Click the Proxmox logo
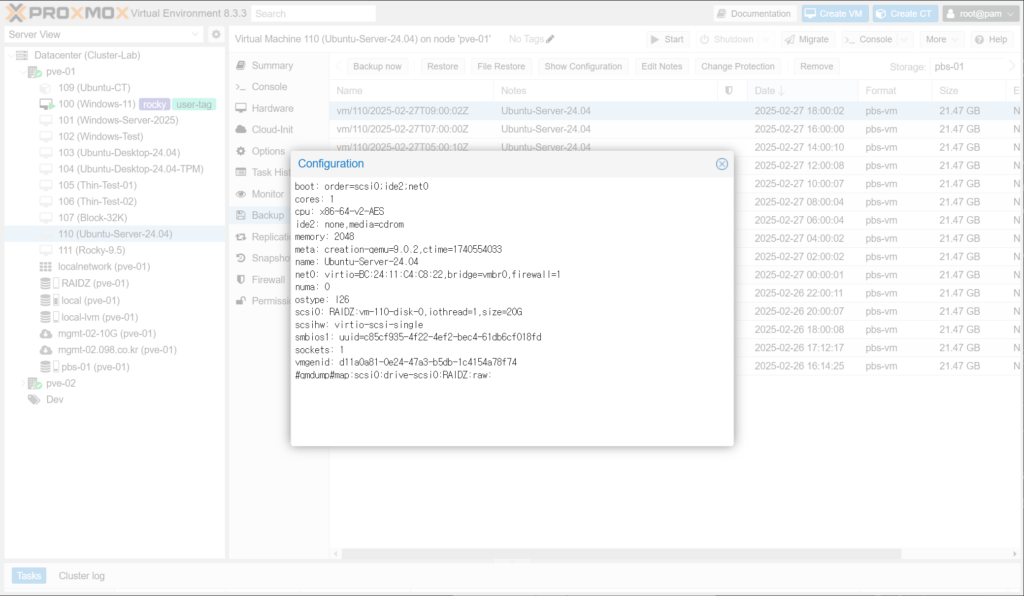1024x596 pixels. pyautogui.click(x=60, y=13)
